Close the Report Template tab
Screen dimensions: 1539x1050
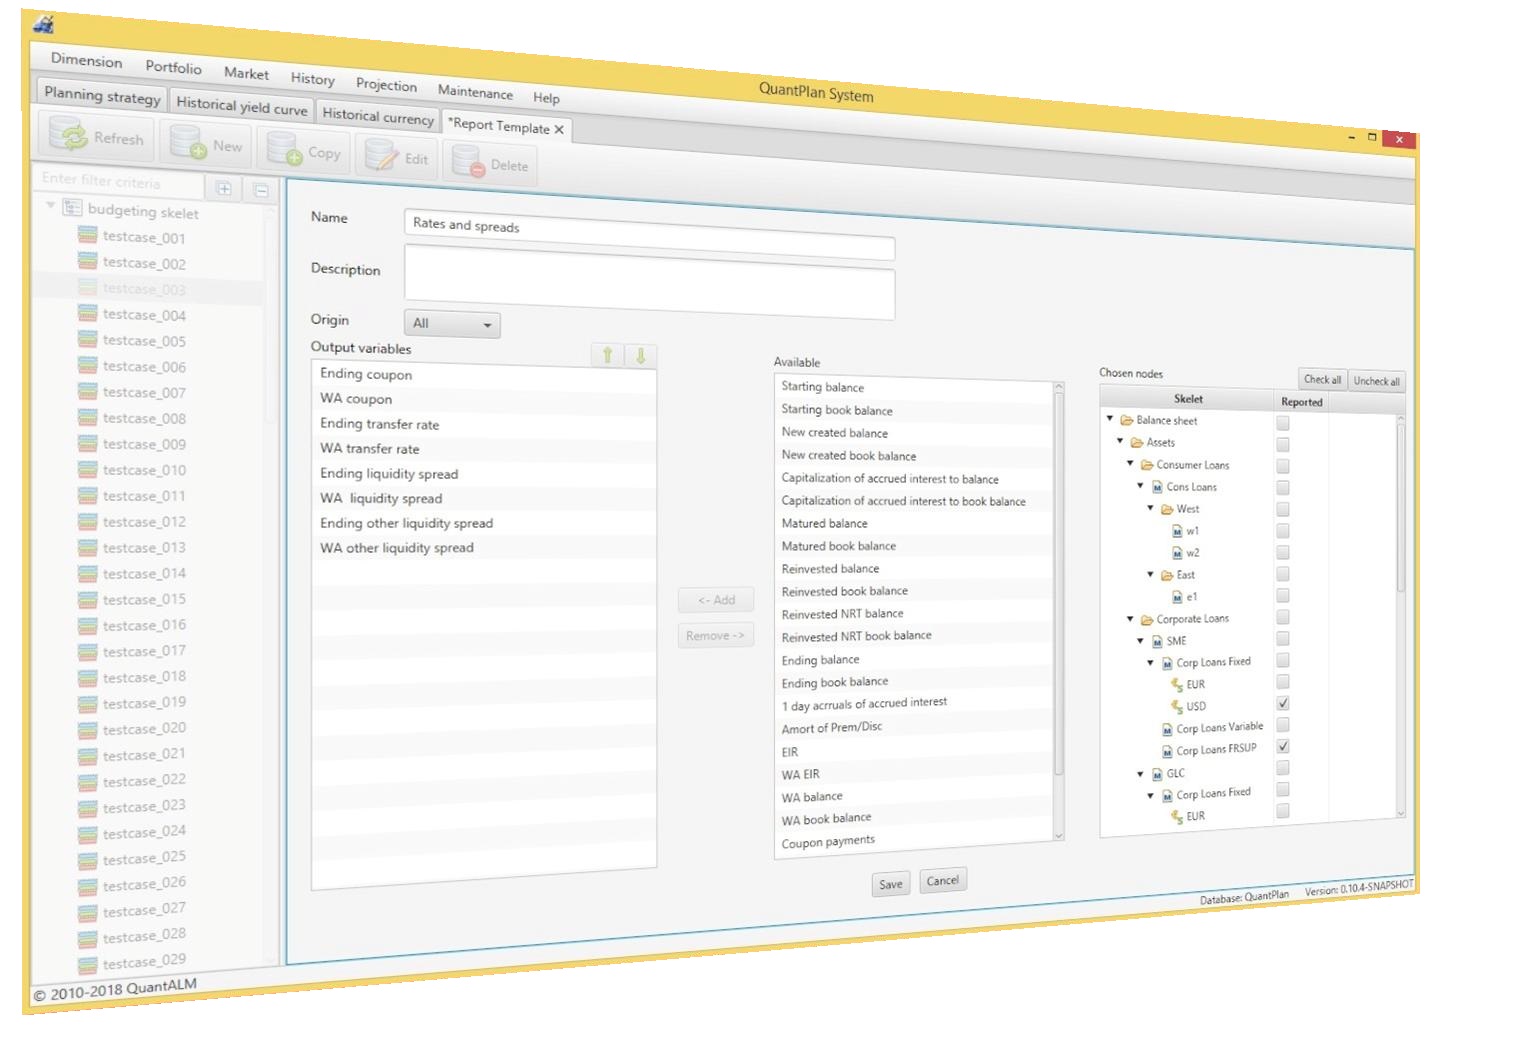click(559, 130)
